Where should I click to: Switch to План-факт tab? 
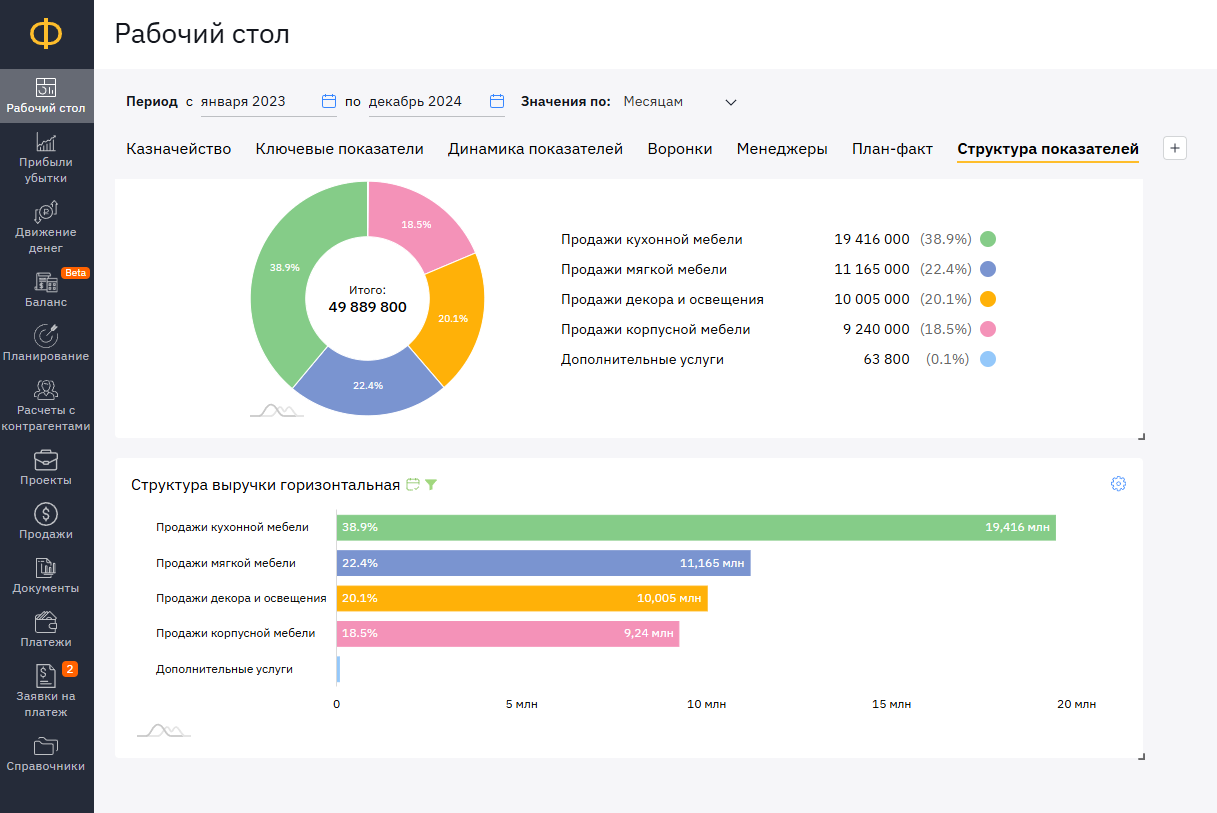click(893, 149)
